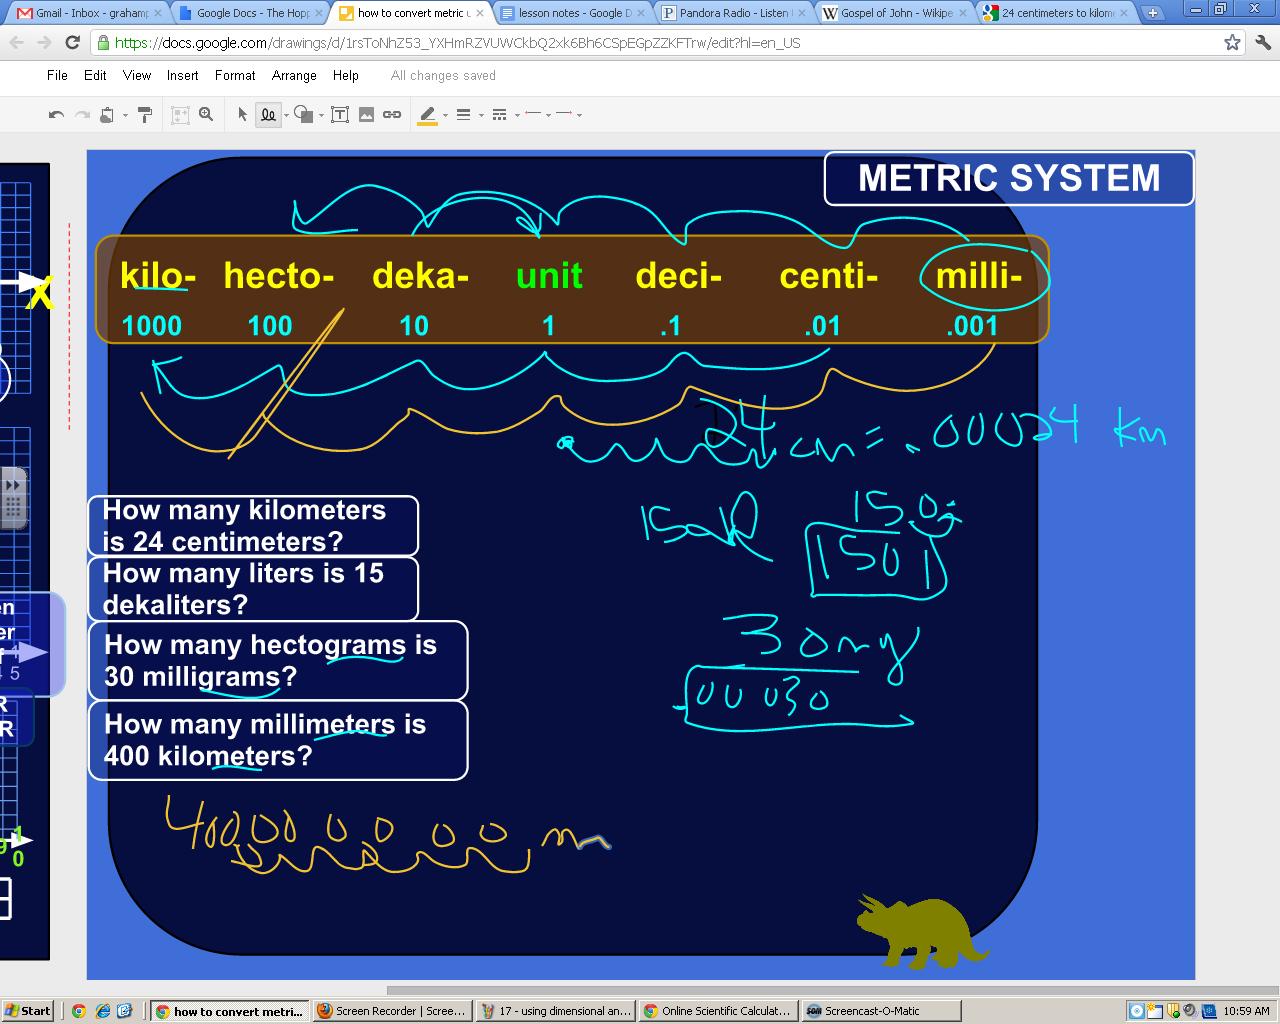This screenshot has height=1024, width=1280.
Task: Select the Text box tool
Action: 340,115
